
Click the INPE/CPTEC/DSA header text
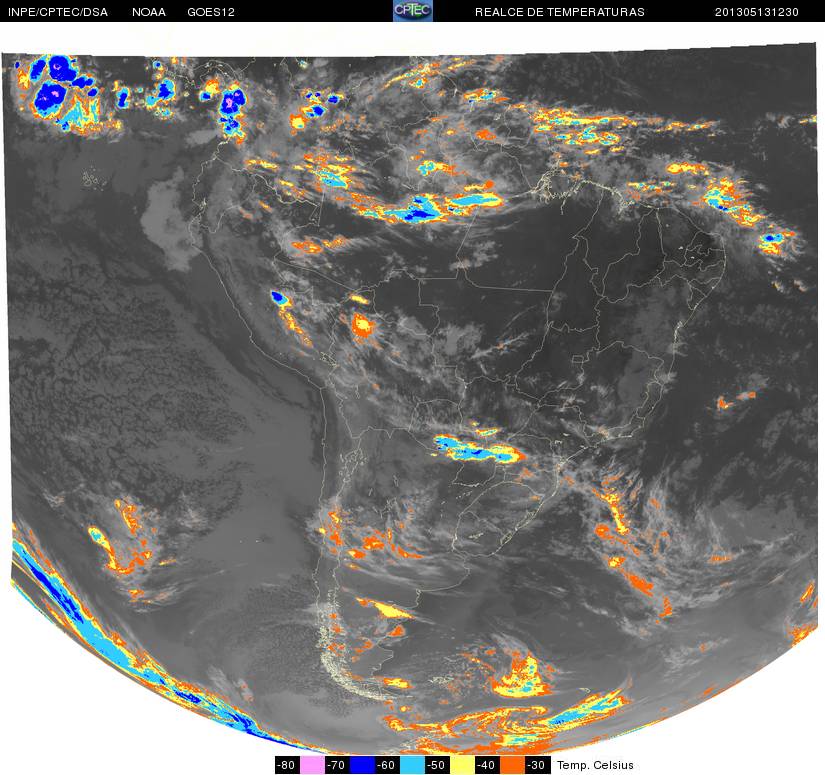58,12
